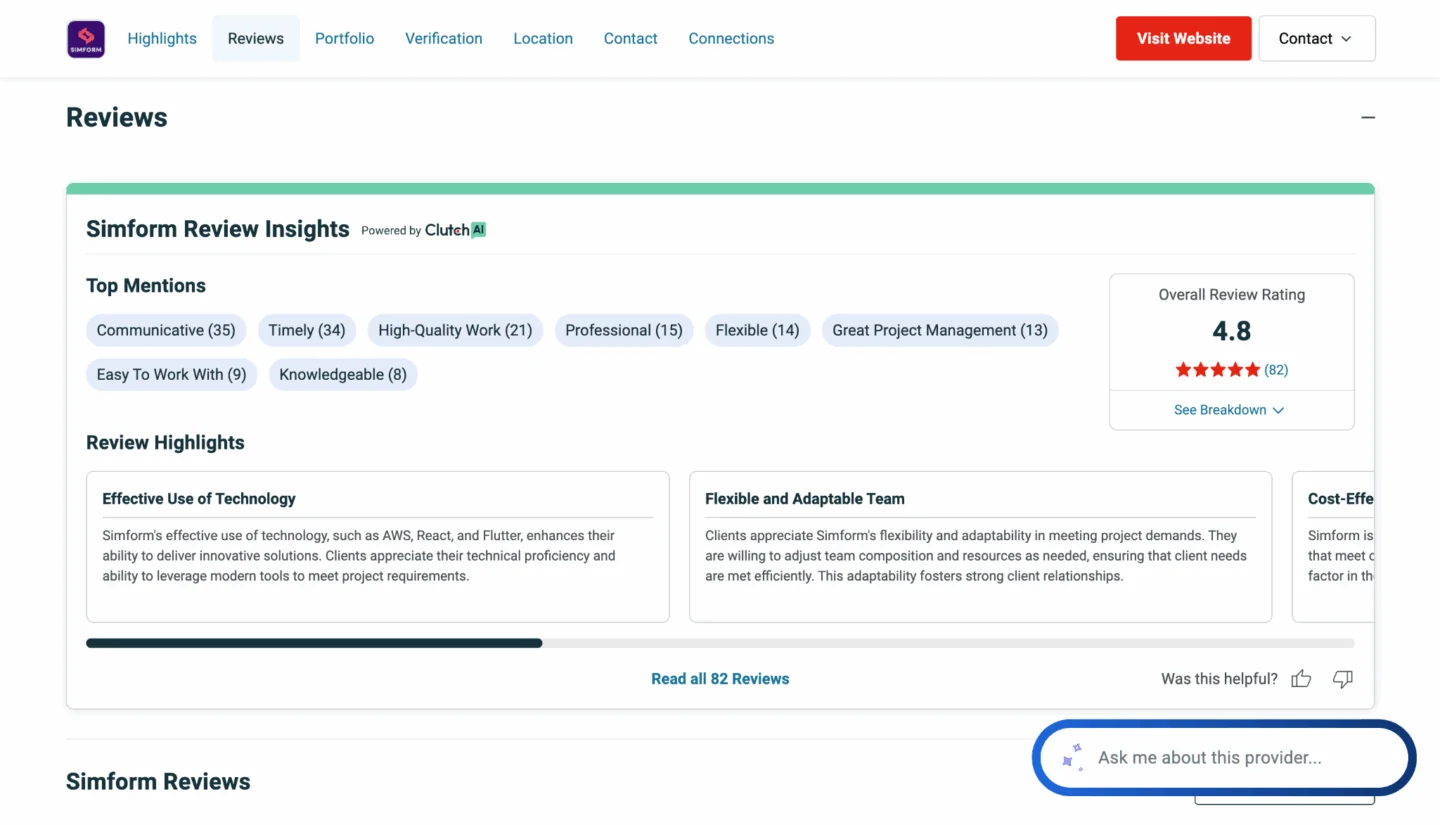This screenshot has width=1440, height=825.
Task: Click the Simform Reviews heading
Action: coord(158,782)
